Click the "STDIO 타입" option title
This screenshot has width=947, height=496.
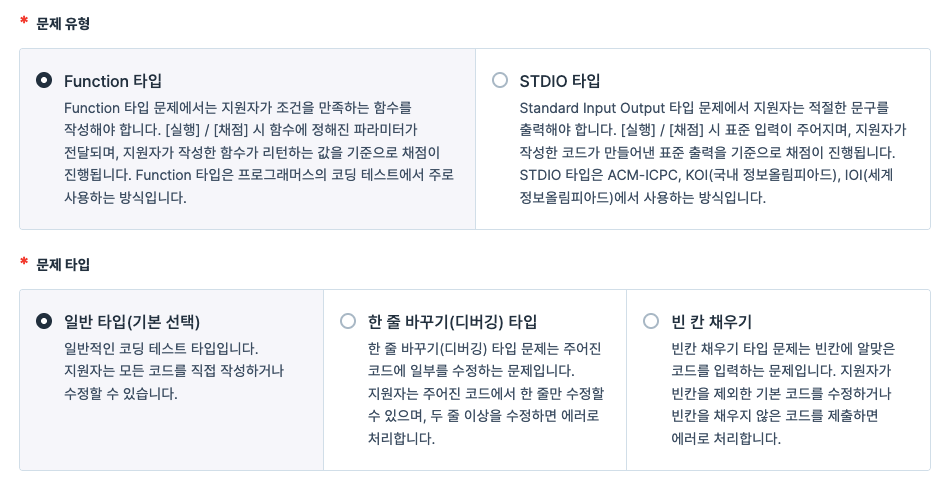click(560, 81)
